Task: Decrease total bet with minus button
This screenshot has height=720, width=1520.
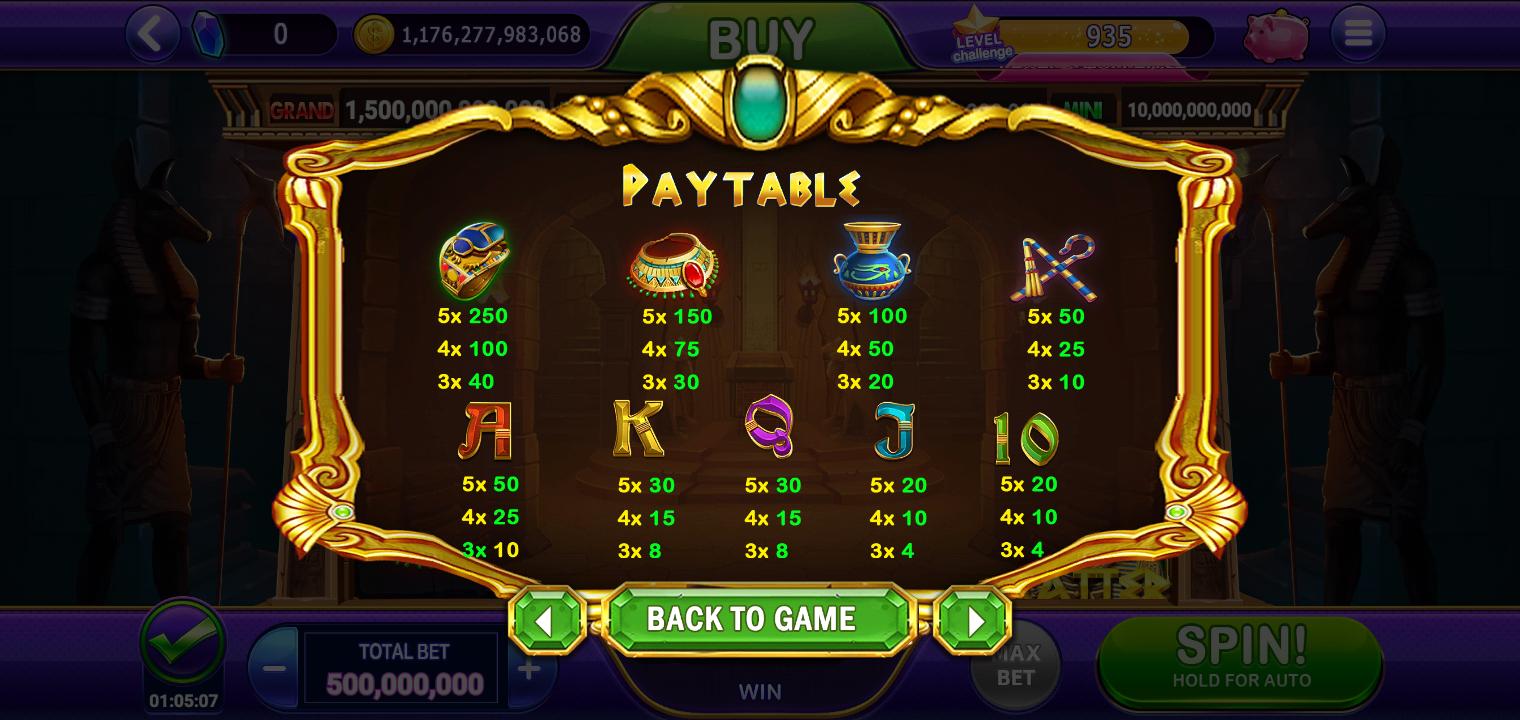Action: point(274,668)
